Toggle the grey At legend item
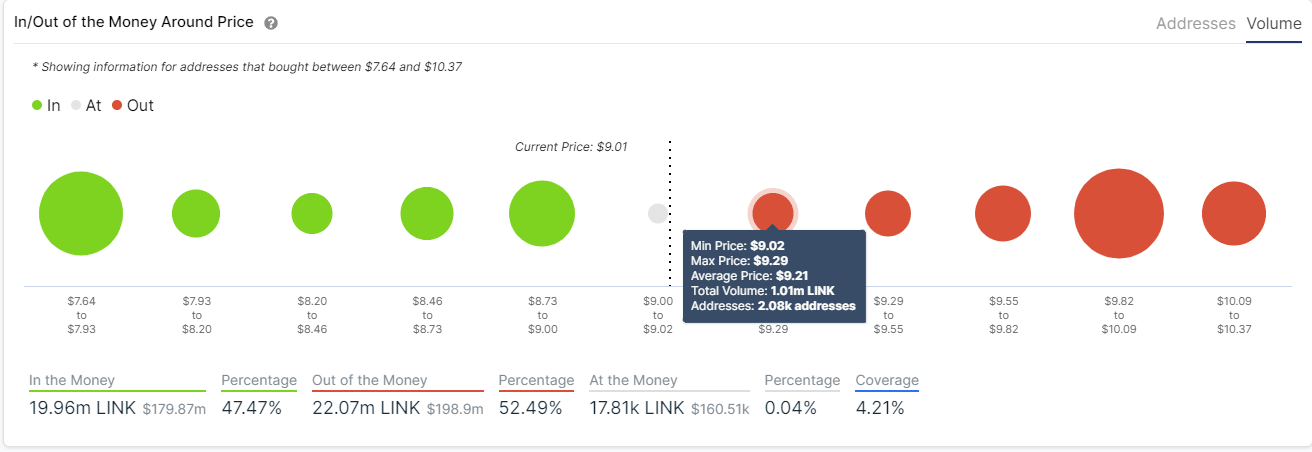 pos(86,105)
